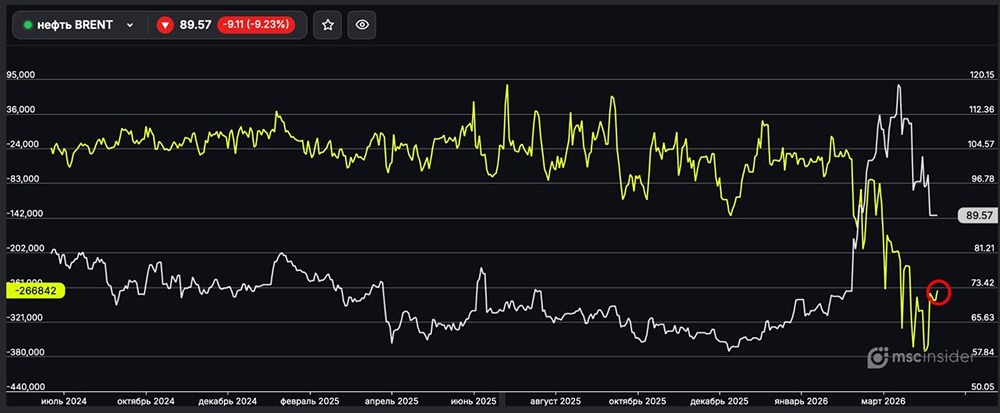Click the февраль 2025 axis label
Viewport: 1000px width, 413px height.
[x=309, y=402]
